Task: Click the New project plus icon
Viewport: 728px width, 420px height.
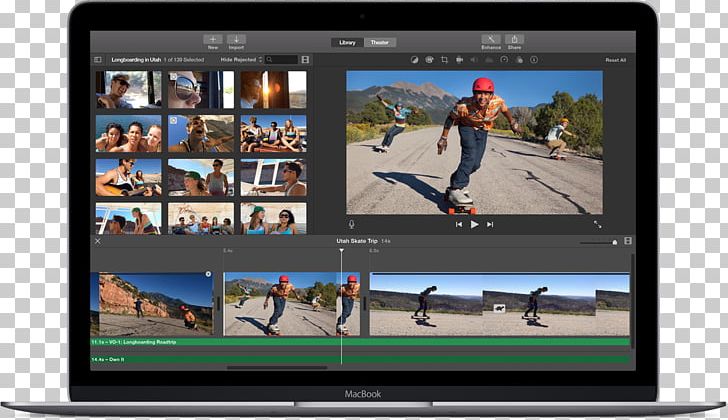Action: pyautogui.click(x=213, y=39)
